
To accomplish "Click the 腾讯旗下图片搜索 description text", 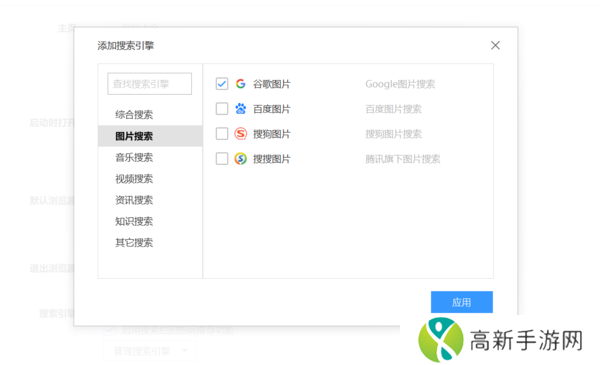I will 403,158.
